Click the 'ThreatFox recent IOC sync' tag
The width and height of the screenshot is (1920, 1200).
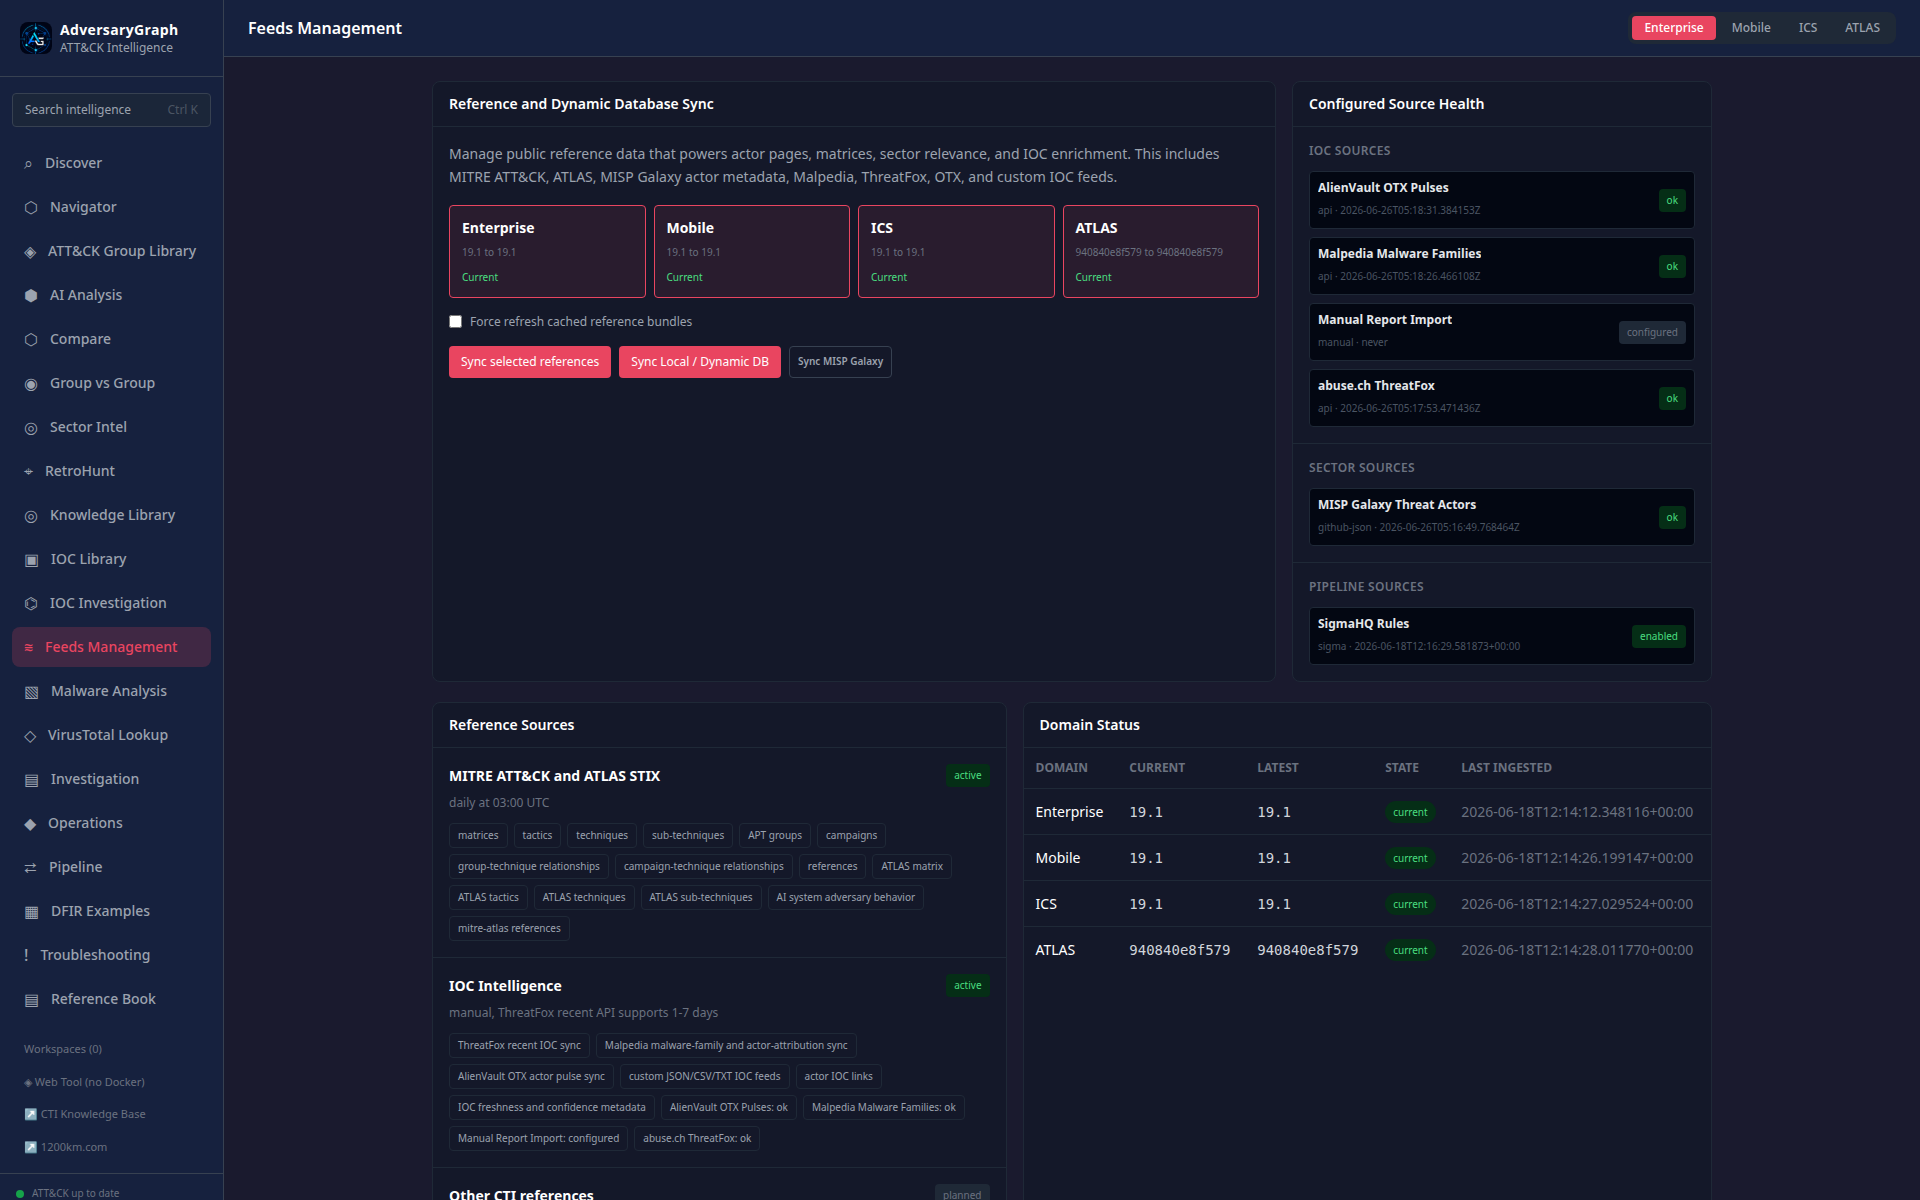519,1046
